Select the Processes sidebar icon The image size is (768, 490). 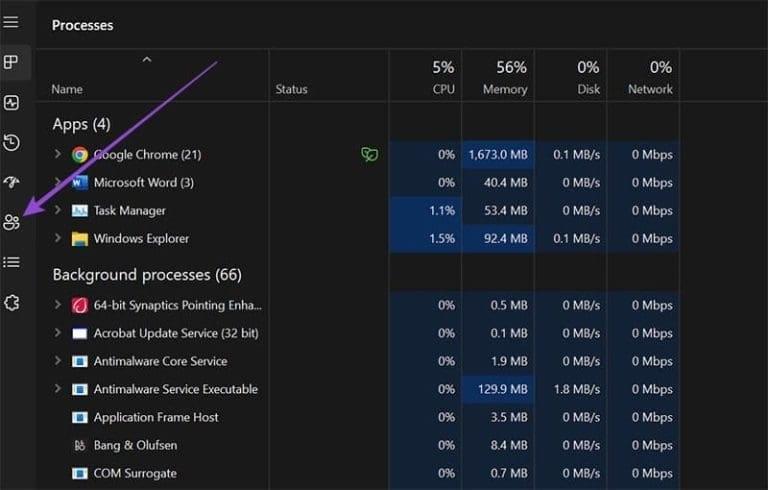[x=11, y=62]
